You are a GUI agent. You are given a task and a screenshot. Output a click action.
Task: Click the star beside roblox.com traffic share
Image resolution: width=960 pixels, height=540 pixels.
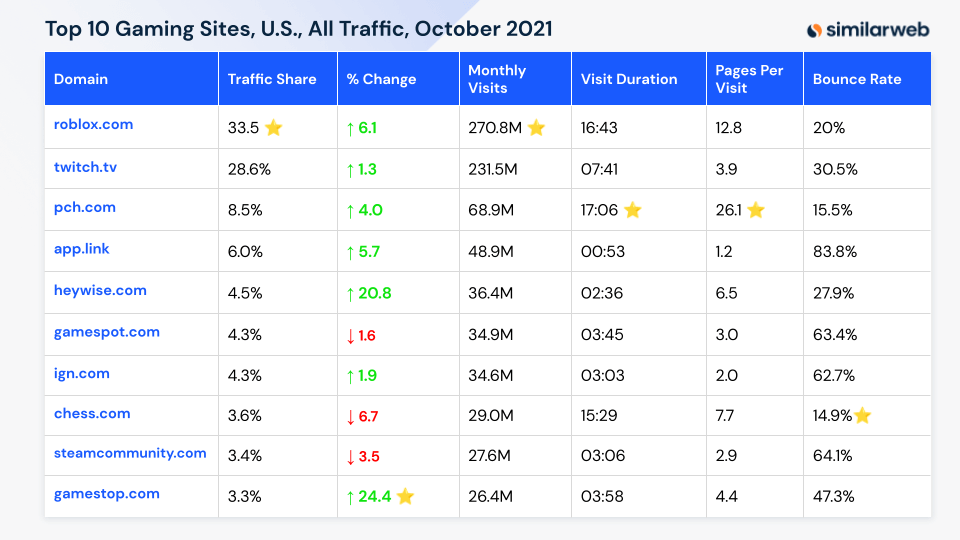pyautogui.click(x=273, y=128)
